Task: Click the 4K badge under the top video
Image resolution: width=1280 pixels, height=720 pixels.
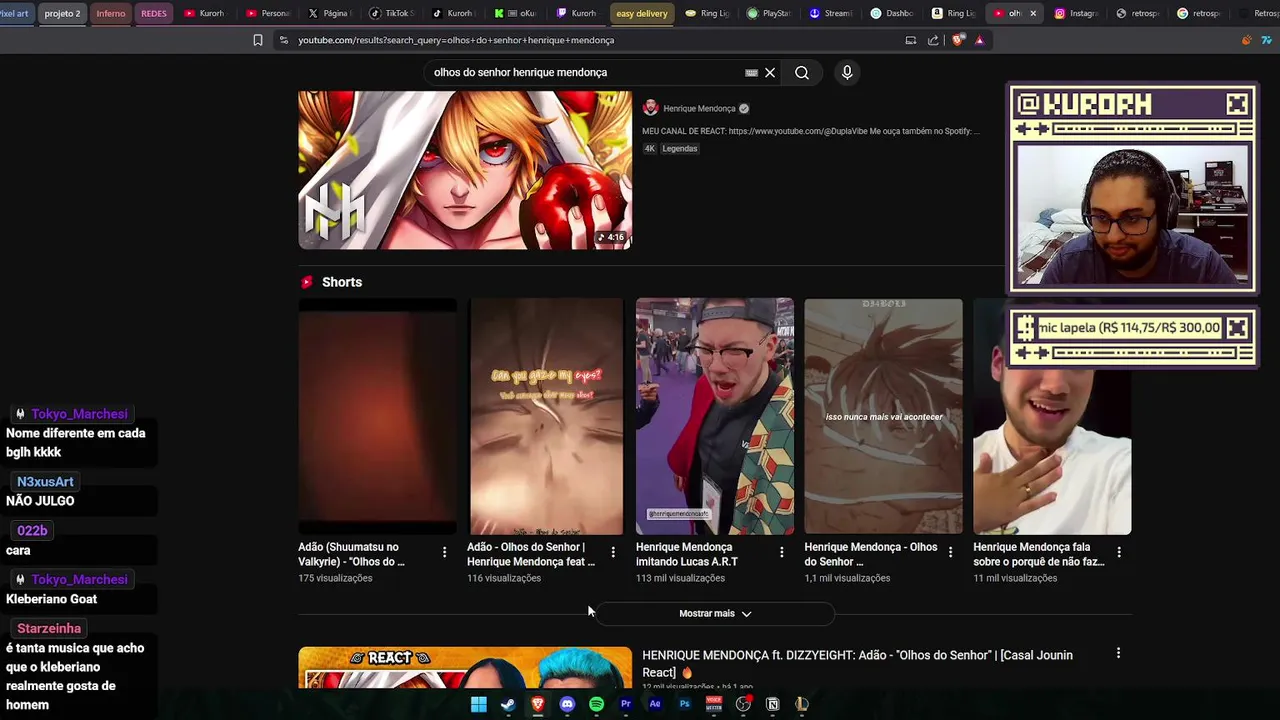Action: point(649,148)
